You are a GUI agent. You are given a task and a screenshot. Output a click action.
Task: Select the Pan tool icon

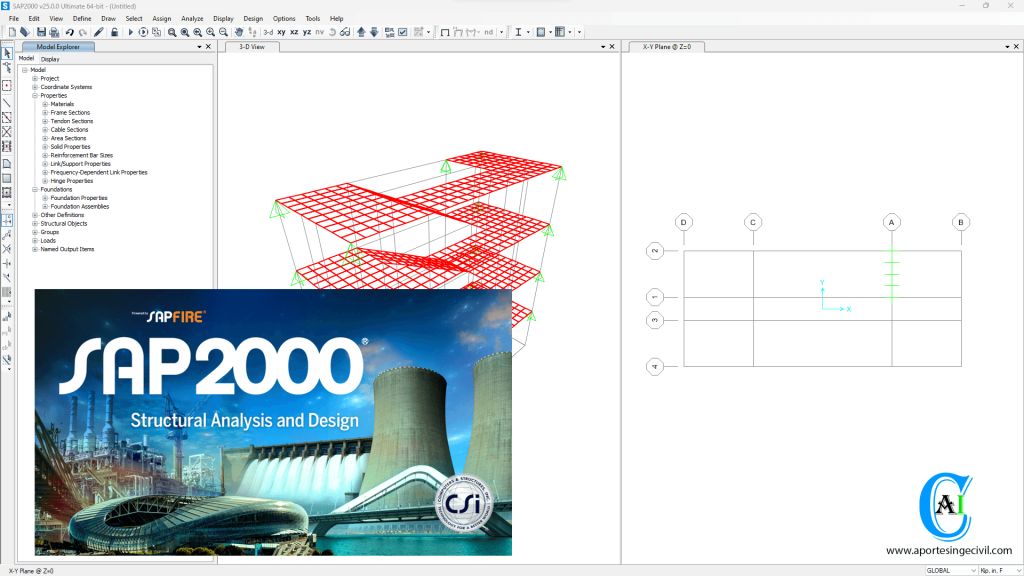click(x=239, y=31)
